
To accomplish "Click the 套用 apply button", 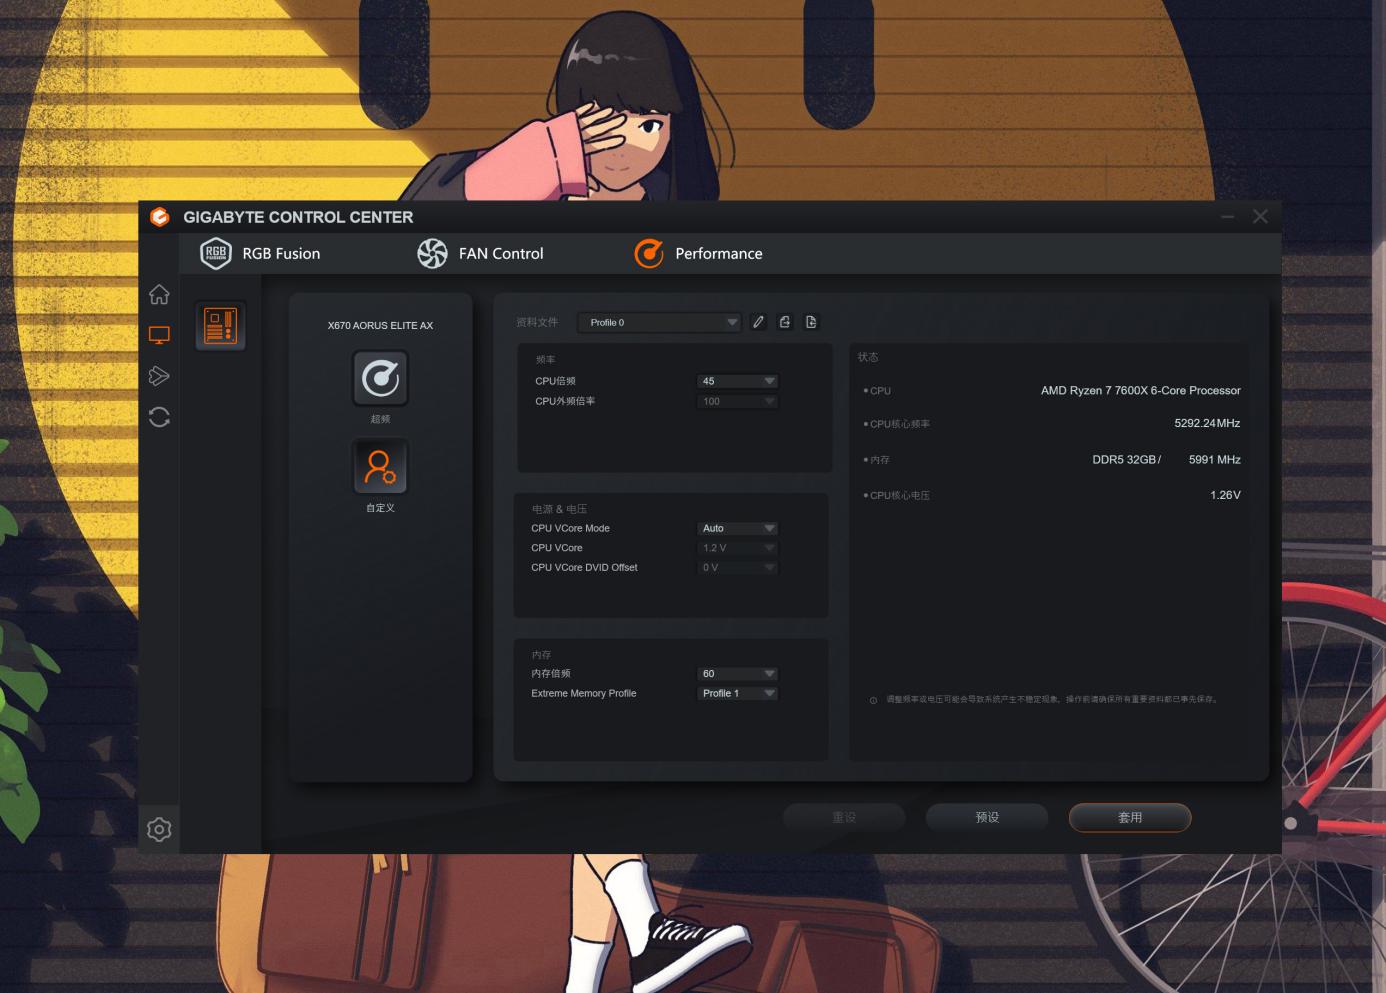I will [1130, 817].
